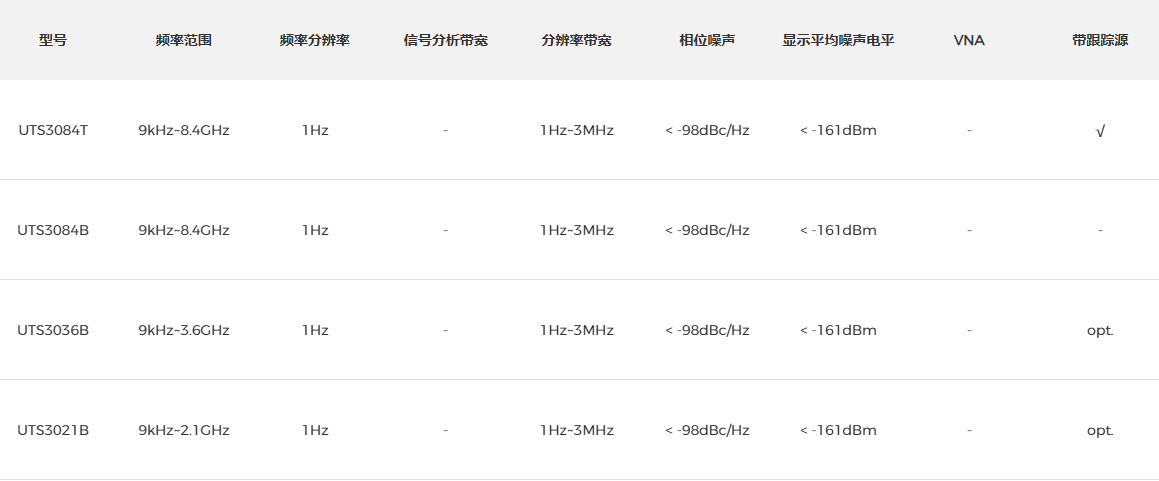Click UTS3084T's < -98dBc/Hz phase noise
Viewport: 1159px width, 481px height.
coord(707,130)
